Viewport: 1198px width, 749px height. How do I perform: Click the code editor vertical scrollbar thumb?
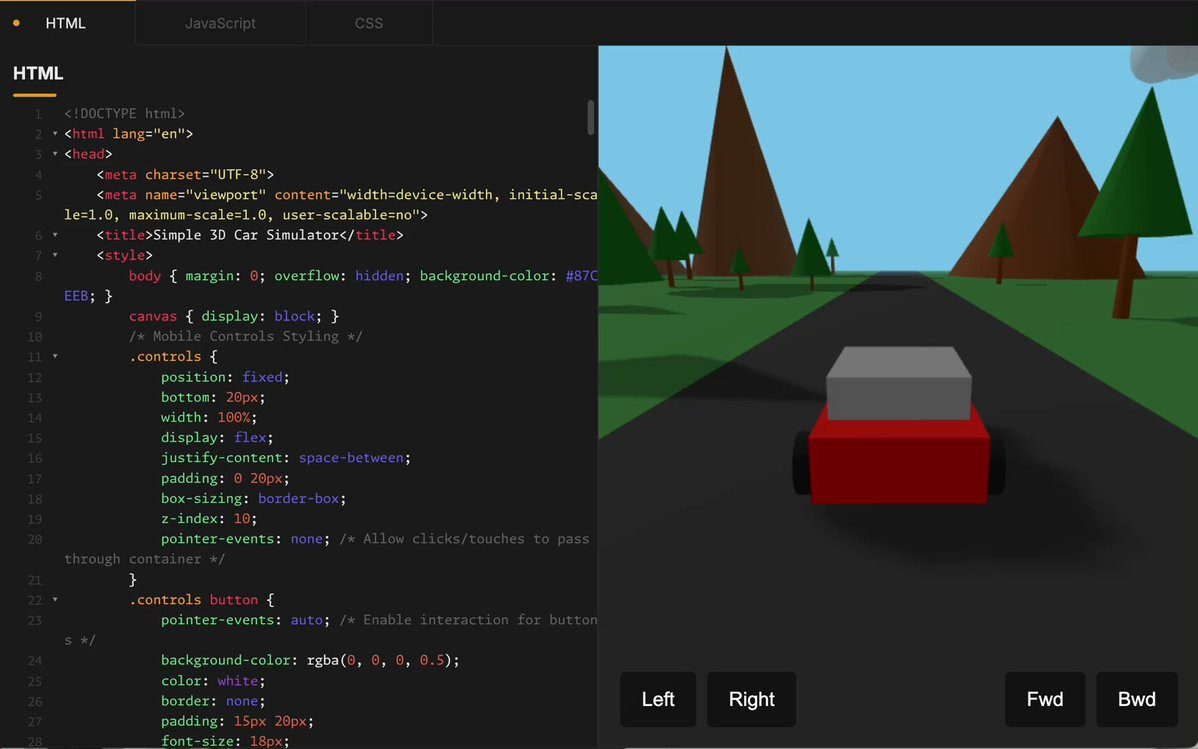[591, 118]
